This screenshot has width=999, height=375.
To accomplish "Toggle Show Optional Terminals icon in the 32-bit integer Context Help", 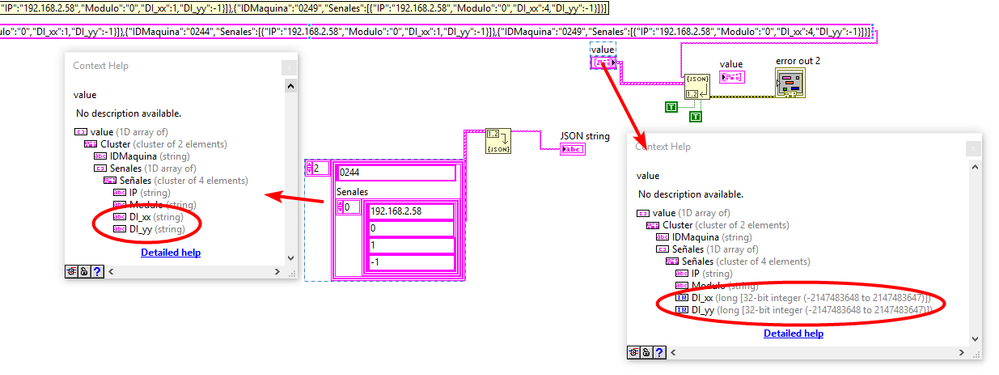I will click(x=633, y=352).
